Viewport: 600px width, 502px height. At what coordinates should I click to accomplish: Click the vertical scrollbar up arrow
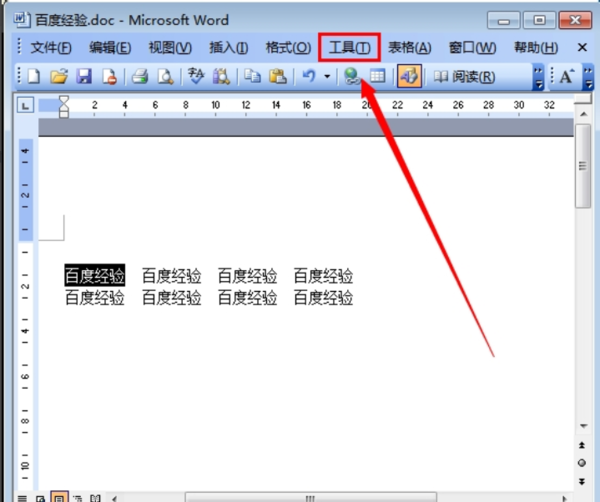pyautogui.click(x=584, y=114)
